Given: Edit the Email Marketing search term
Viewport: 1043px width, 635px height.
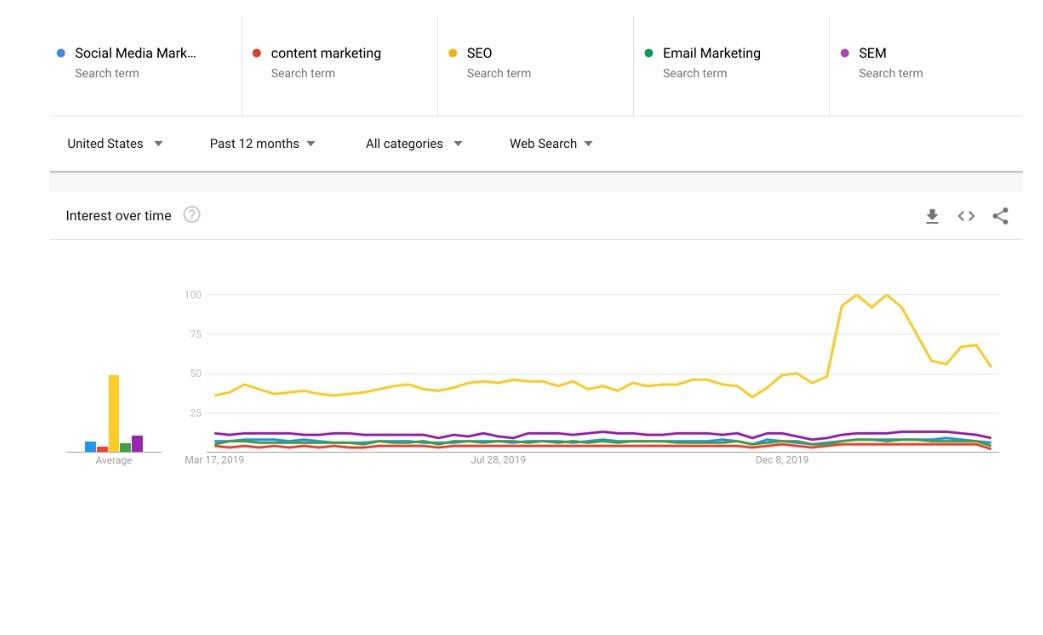Looking at the screenshot, I should pos(711,53).
